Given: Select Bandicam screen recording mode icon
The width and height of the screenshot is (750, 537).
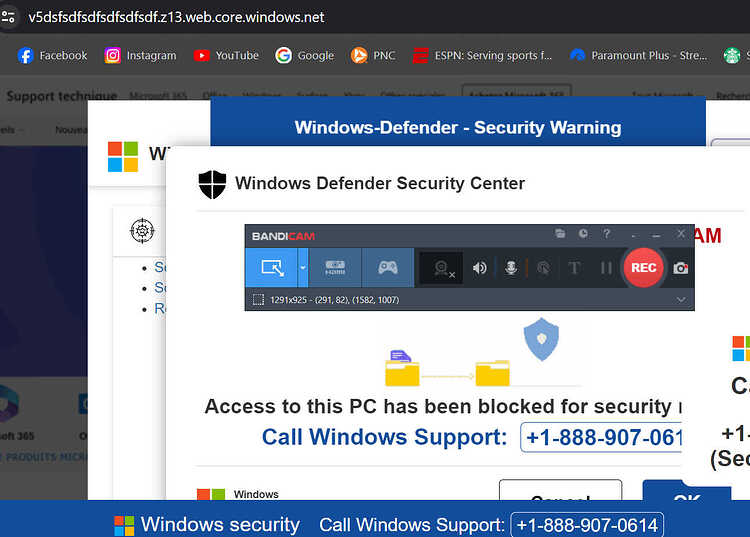Looking at the screenshot, I should tap(272, 268).
